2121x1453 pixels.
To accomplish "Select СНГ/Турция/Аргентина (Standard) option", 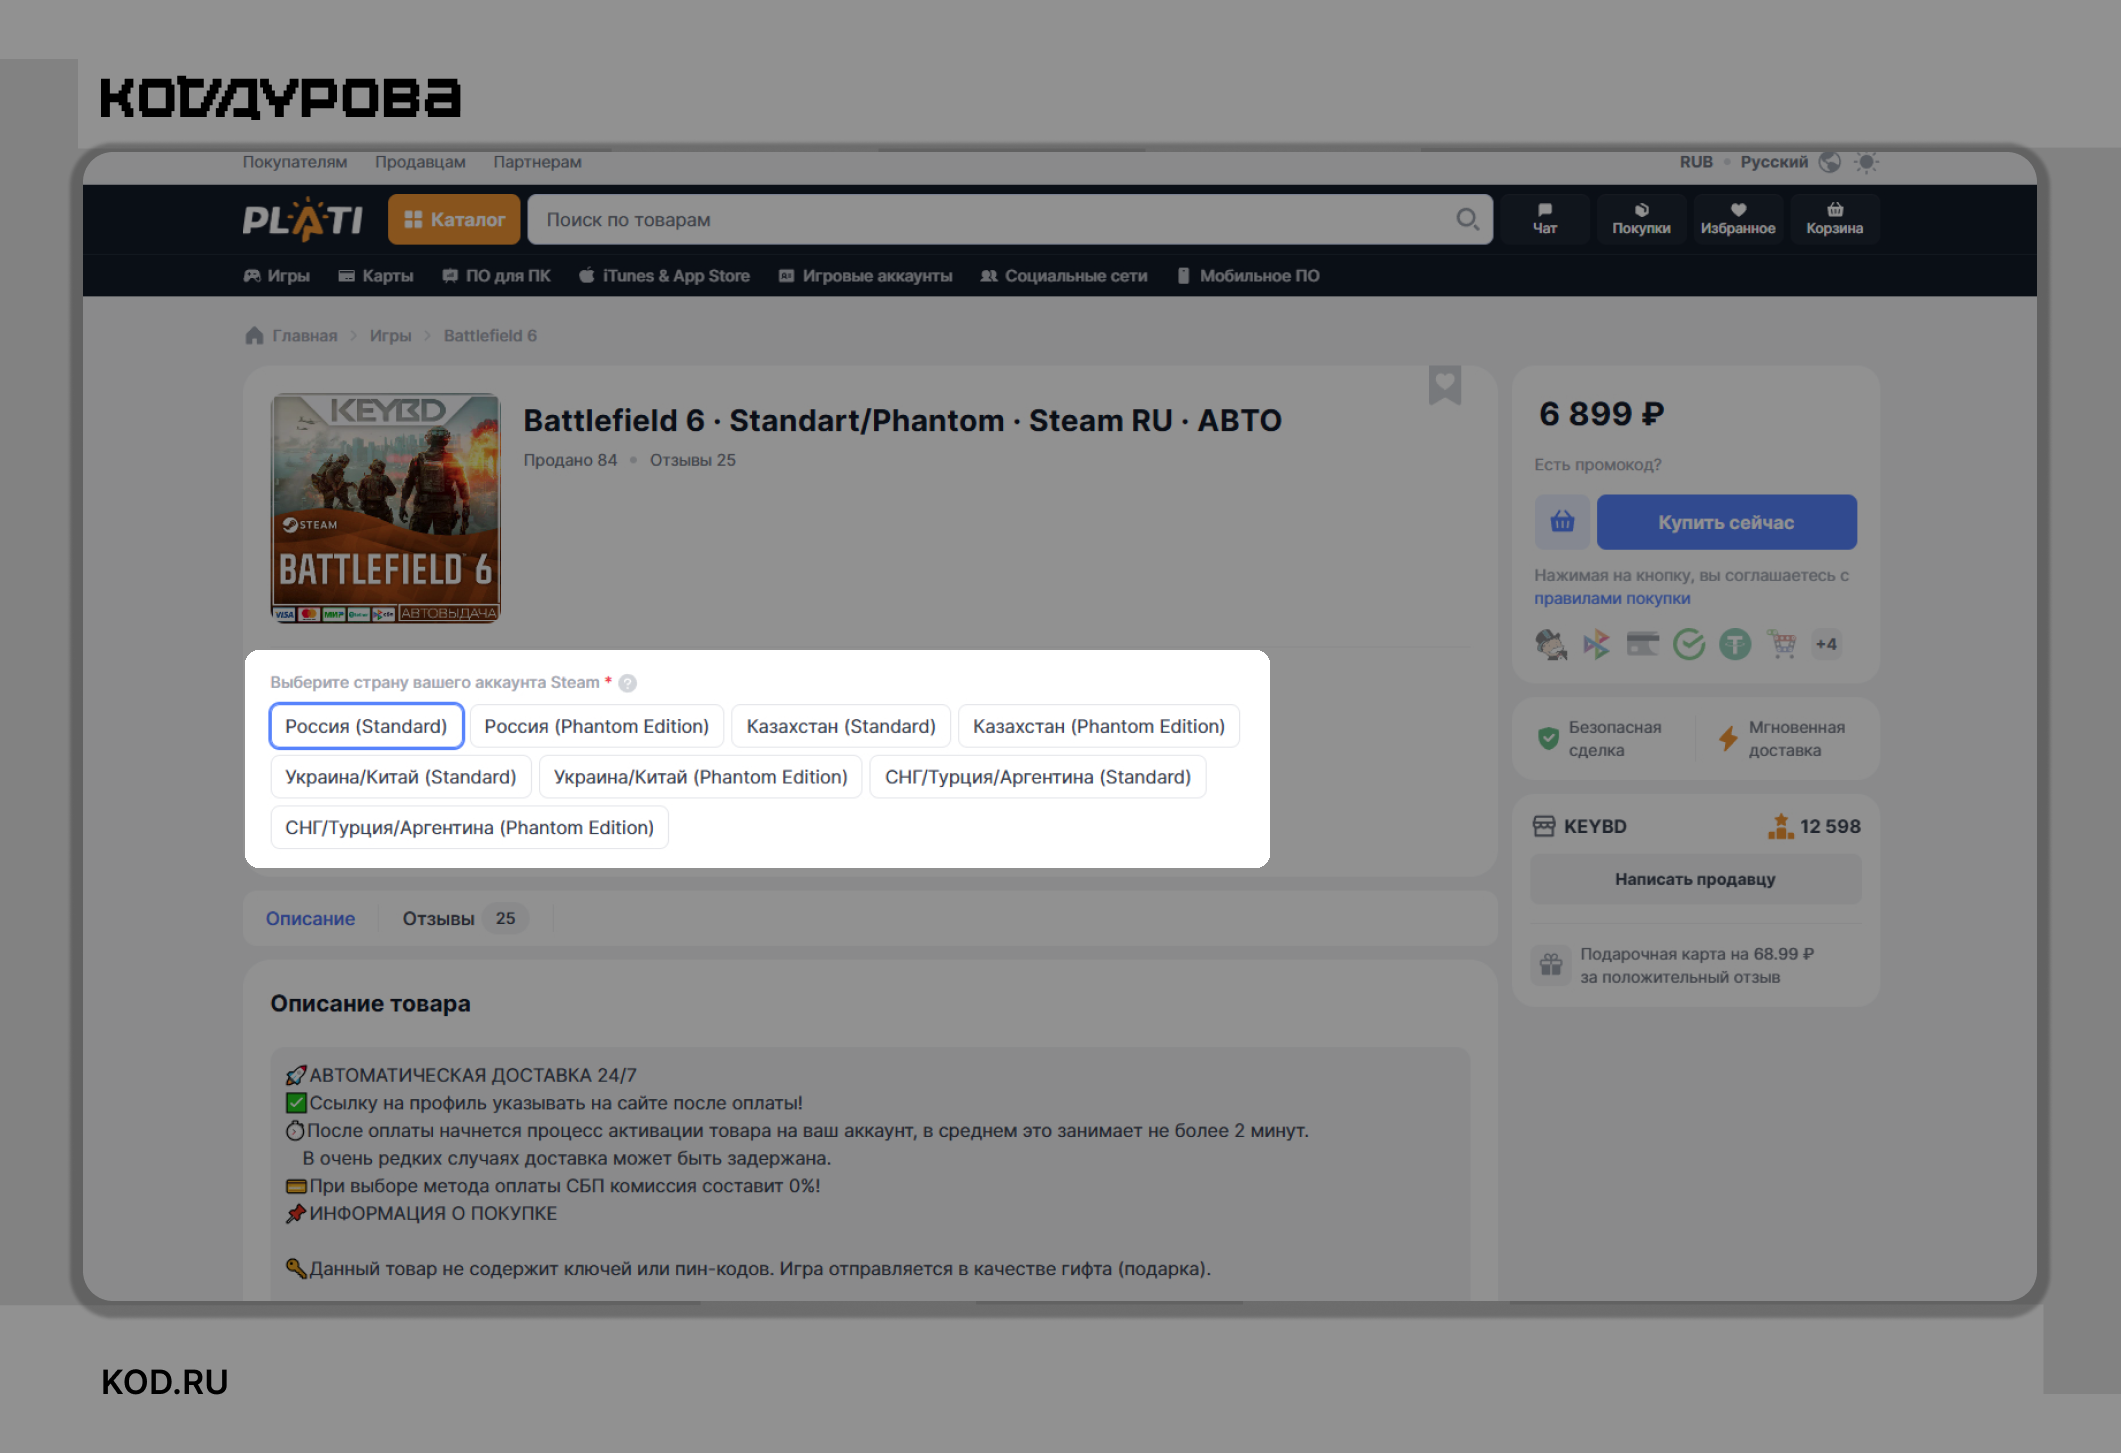I will [1038, 777].
